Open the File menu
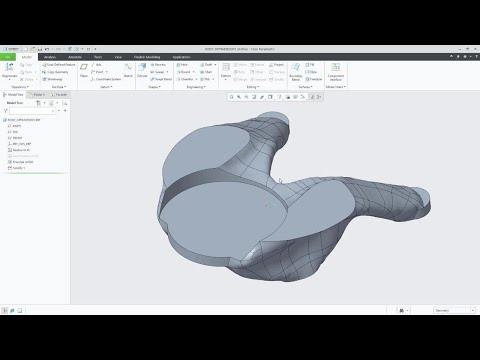 8,57
